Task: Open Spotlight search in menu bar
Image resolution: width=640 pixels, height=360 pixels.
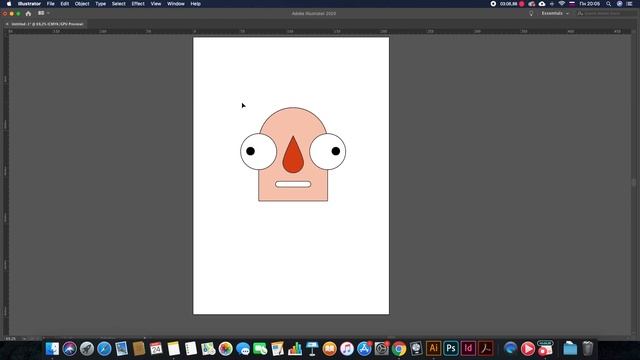Action: pyautogui.click(x=608, y=4)
